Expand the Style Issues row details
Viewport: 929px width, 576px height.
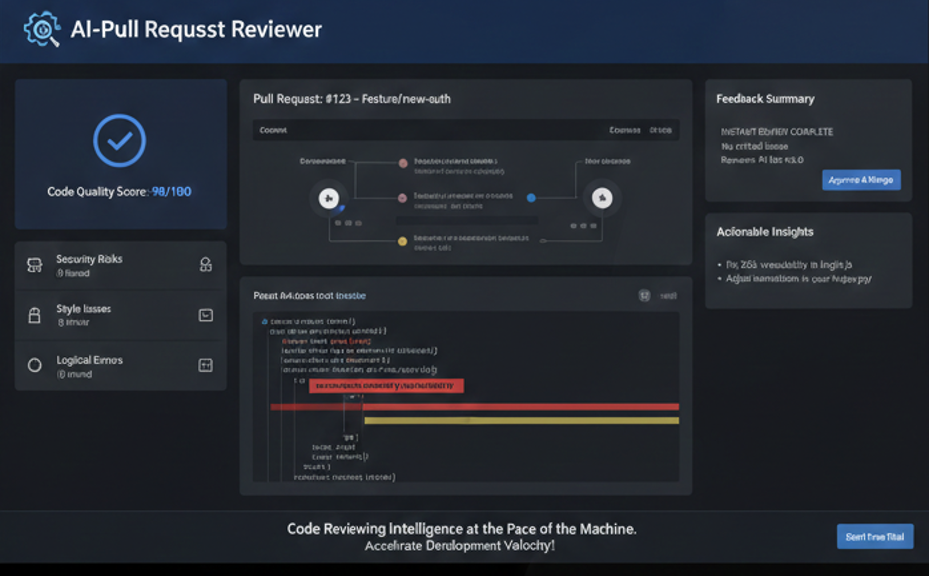point(206,316)
